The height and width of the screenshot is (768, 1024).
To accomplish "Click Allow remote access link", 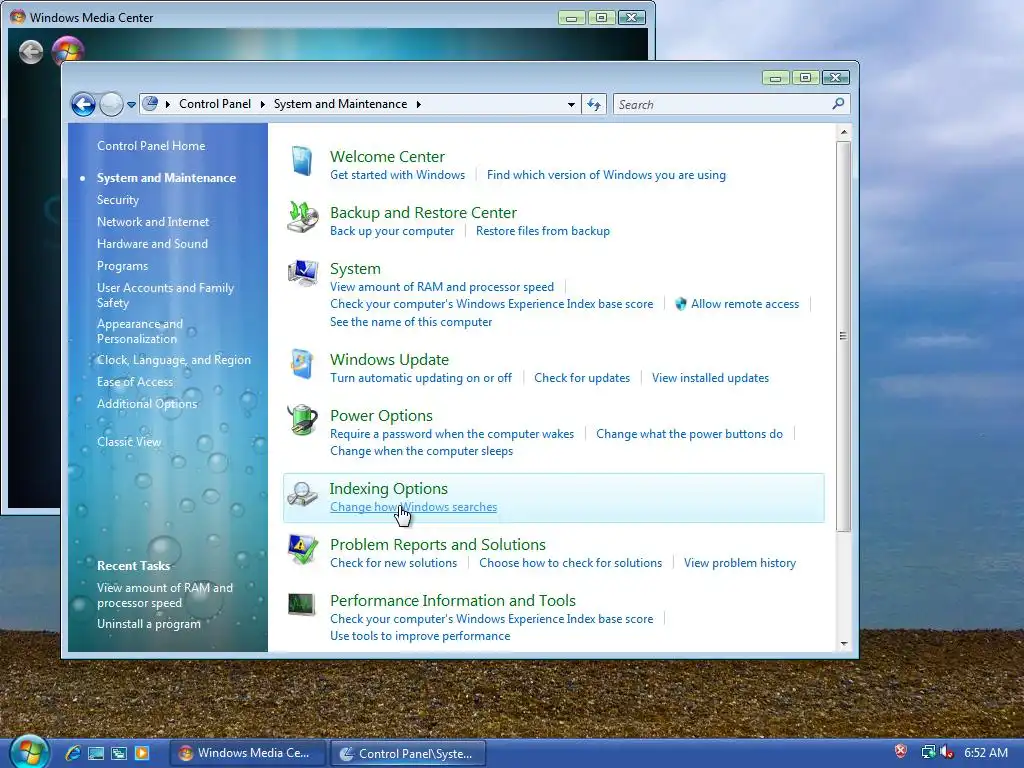I will click(x=745, y=304).
